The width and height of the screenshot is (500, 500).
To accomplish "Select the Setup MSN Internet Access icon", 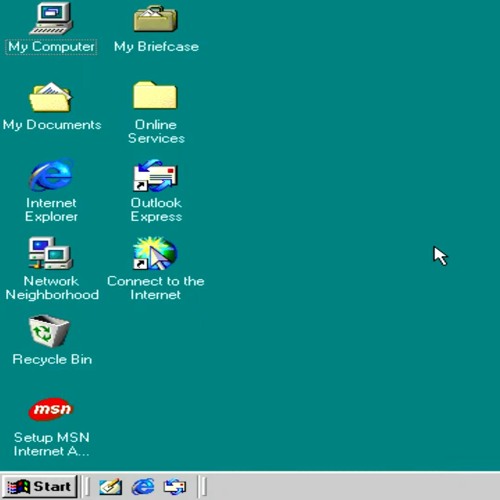I will pos(51,409).
